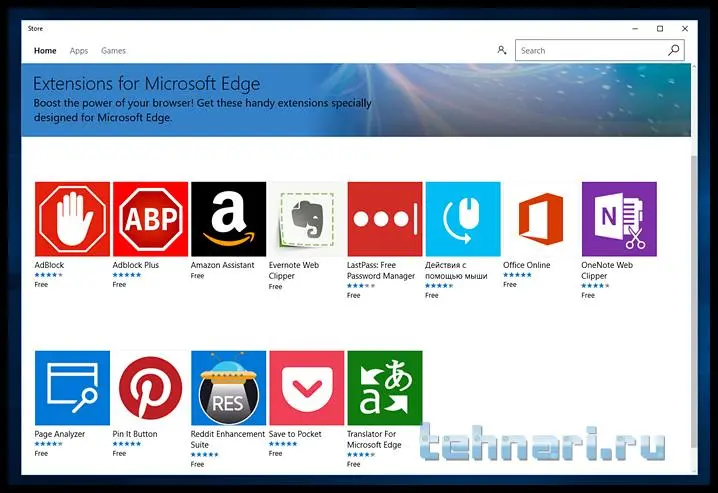The height and width of the screenshot is (493, 718).
Task: Open the LastPass red dots icon
Action: [x=385, y=219]
